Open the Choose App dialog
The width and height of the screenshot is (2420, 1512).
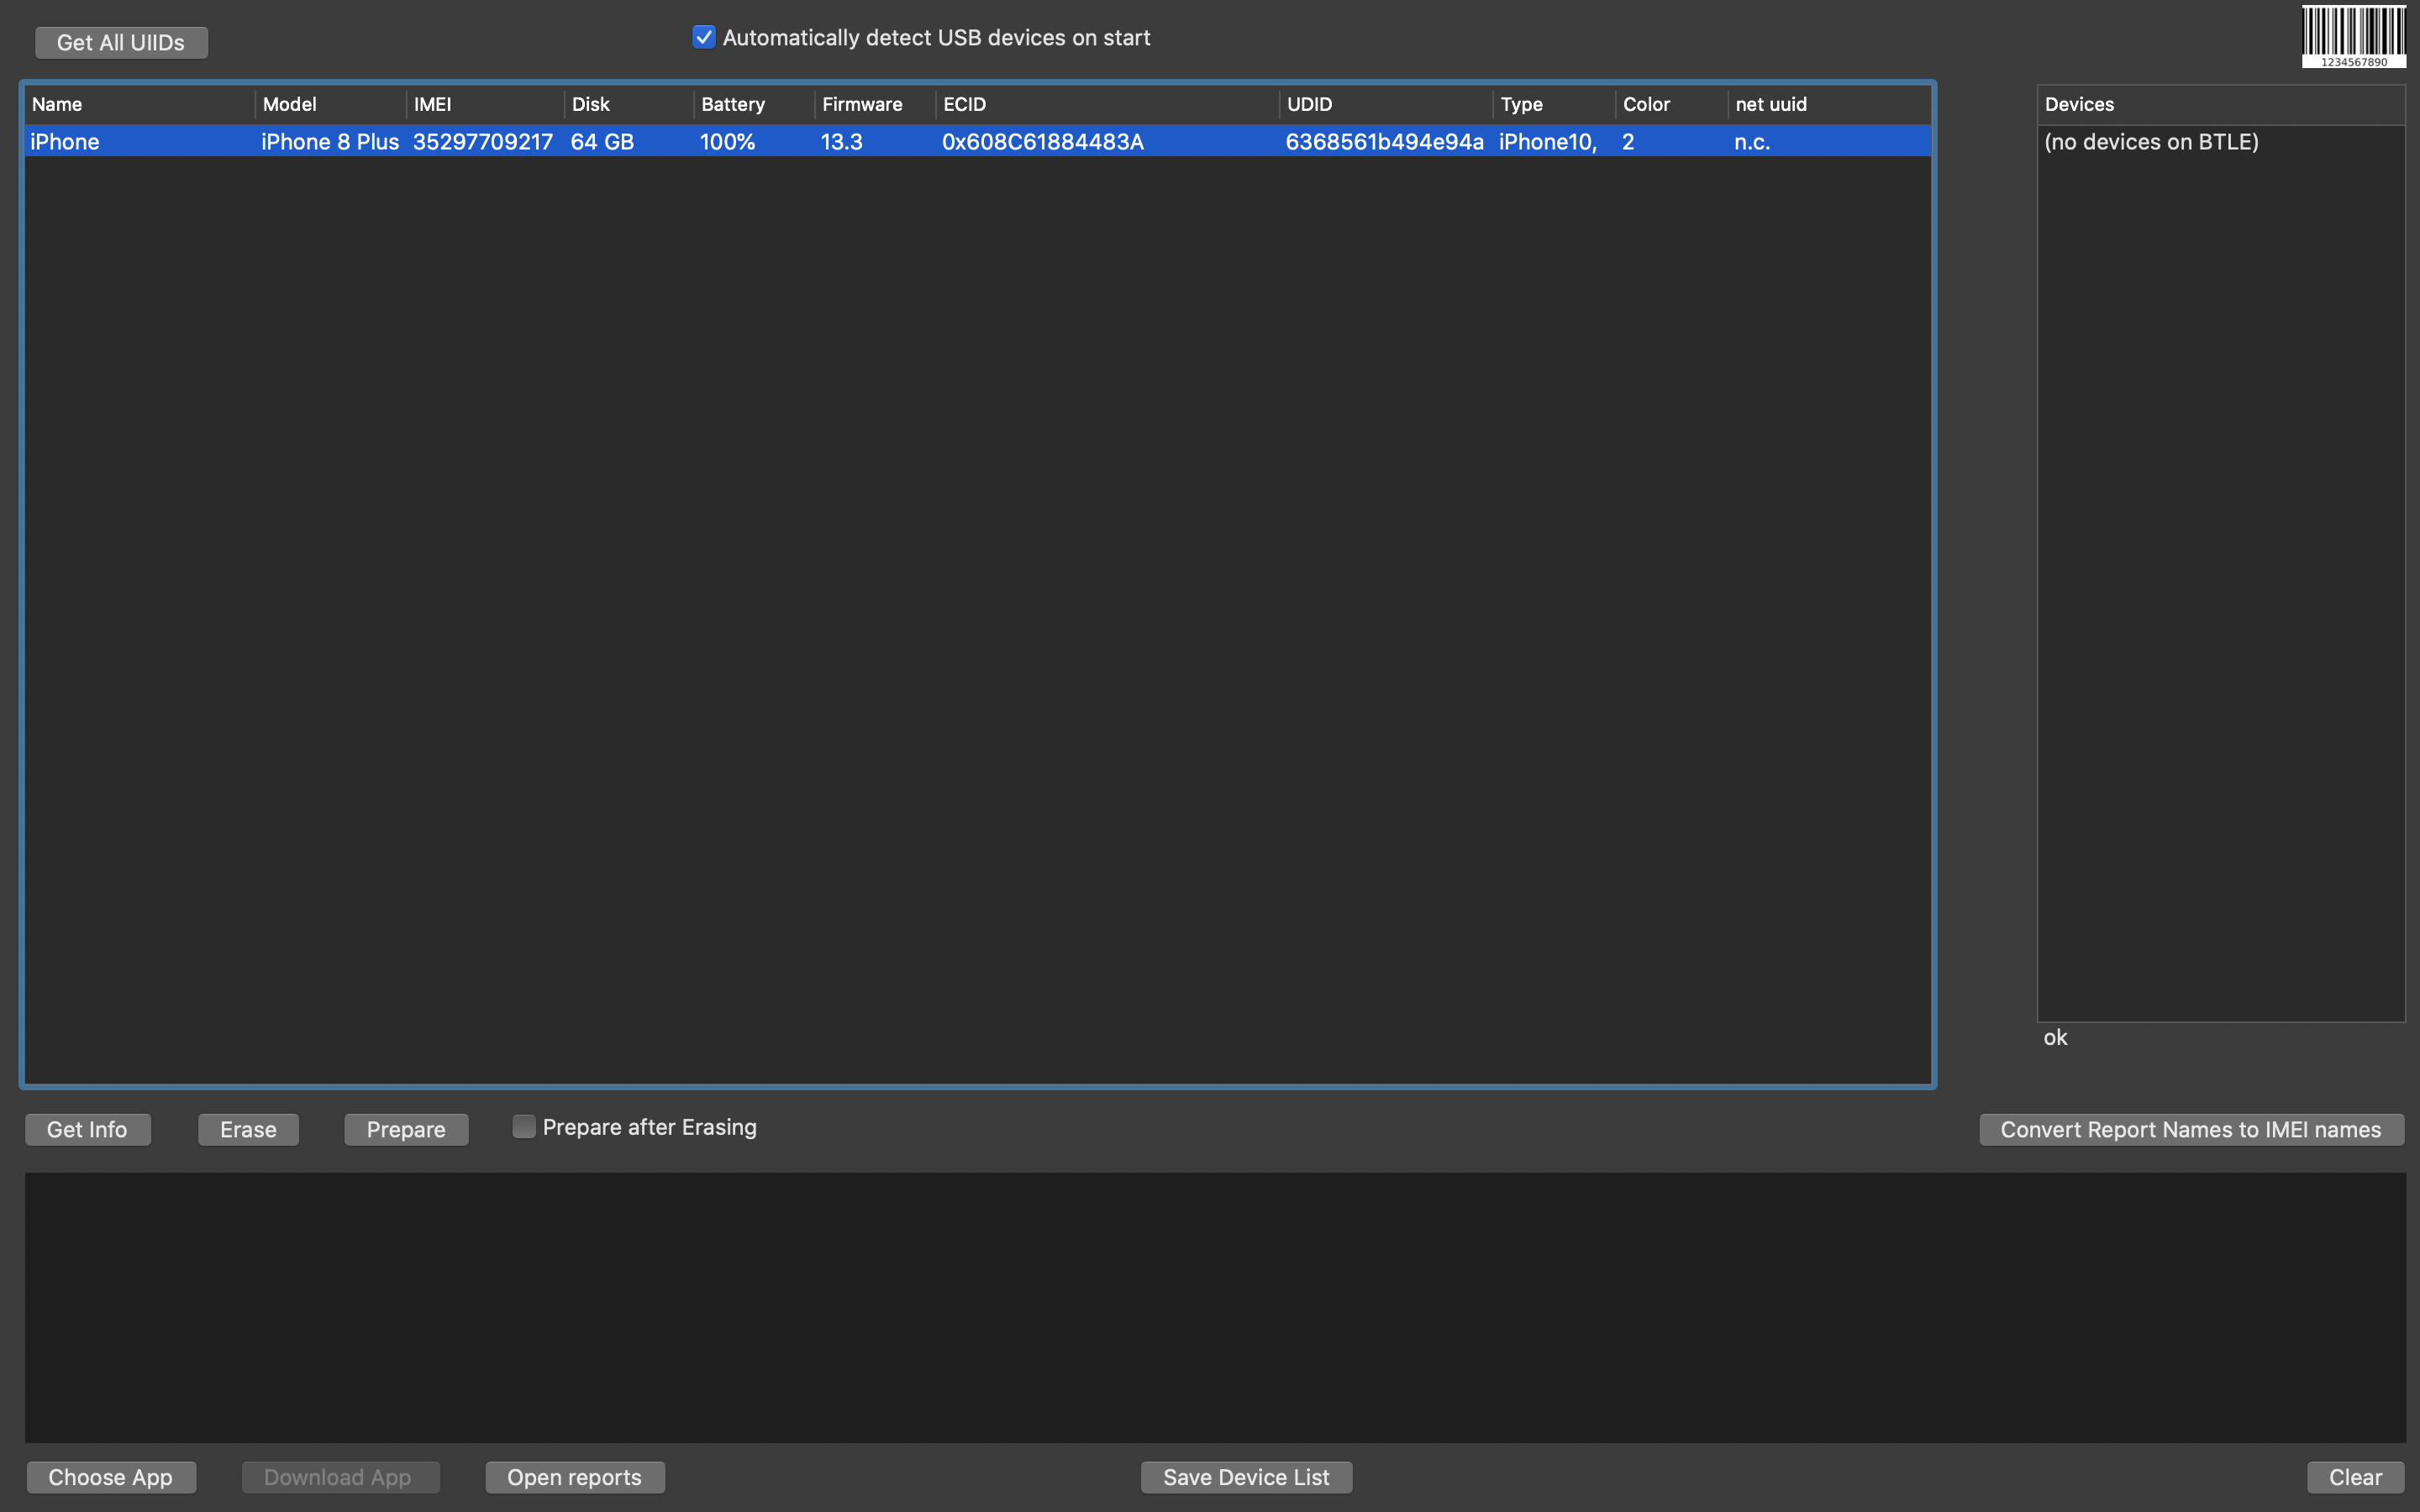point(110,1477)
